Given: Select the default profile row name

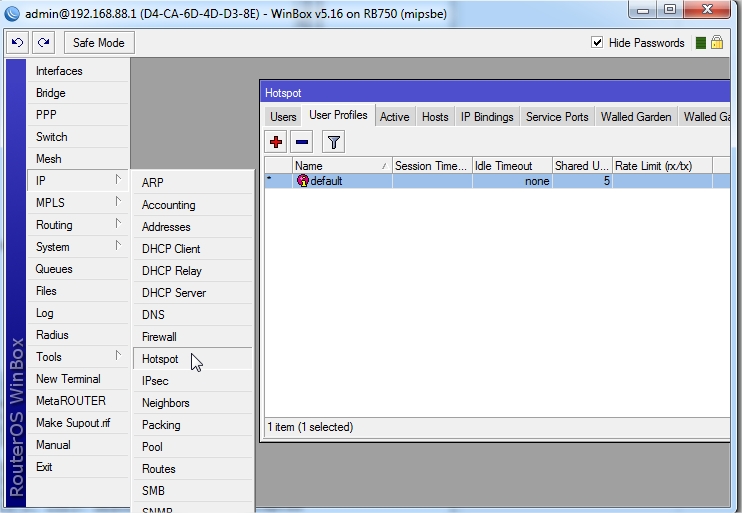Looking at the screenshot, I should (327, 181).
